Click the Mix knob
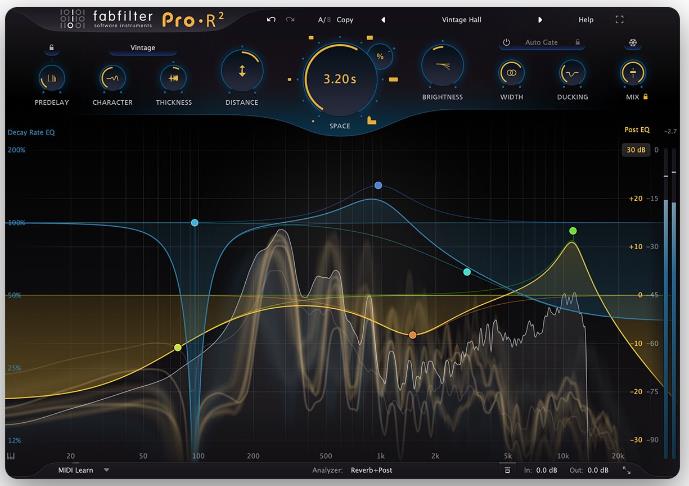The width and height of the screenshot is (689, 486). pos(633,73)
